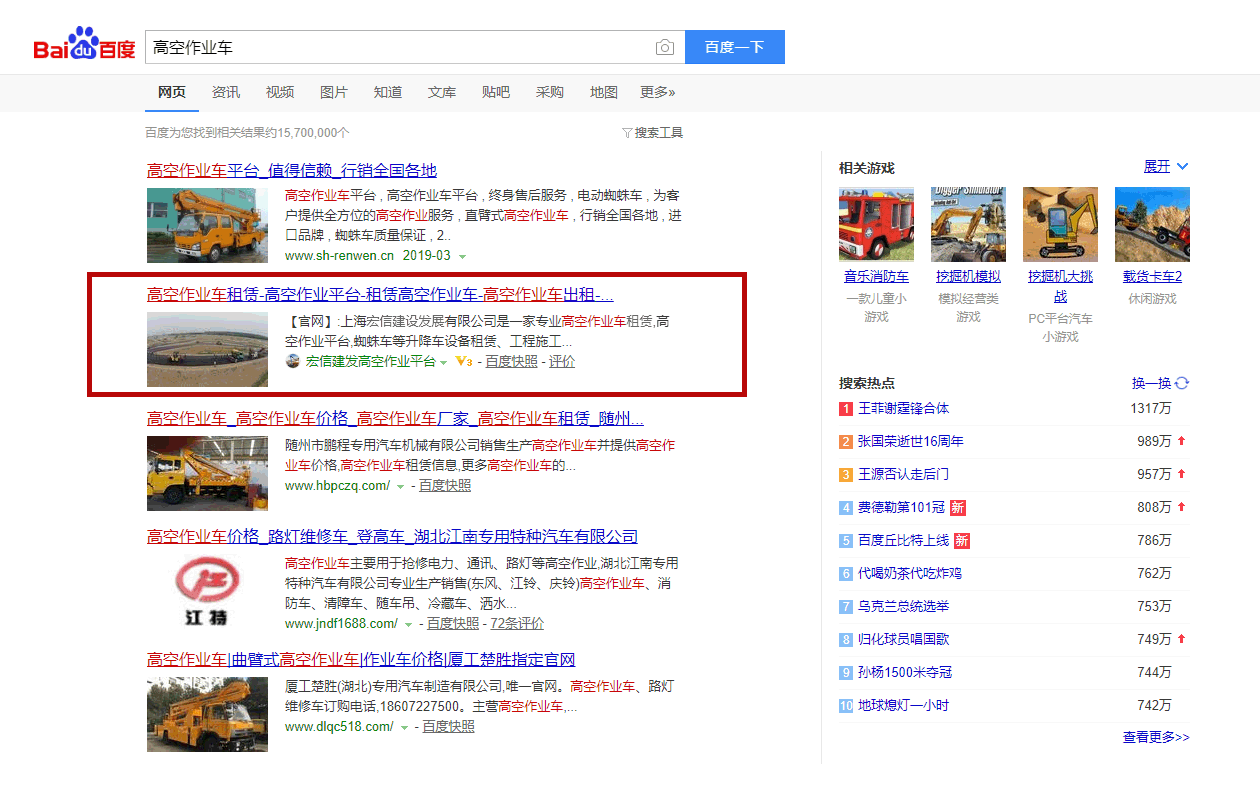Open hot search 王菲谢霆锋合体

coord(904,408)
